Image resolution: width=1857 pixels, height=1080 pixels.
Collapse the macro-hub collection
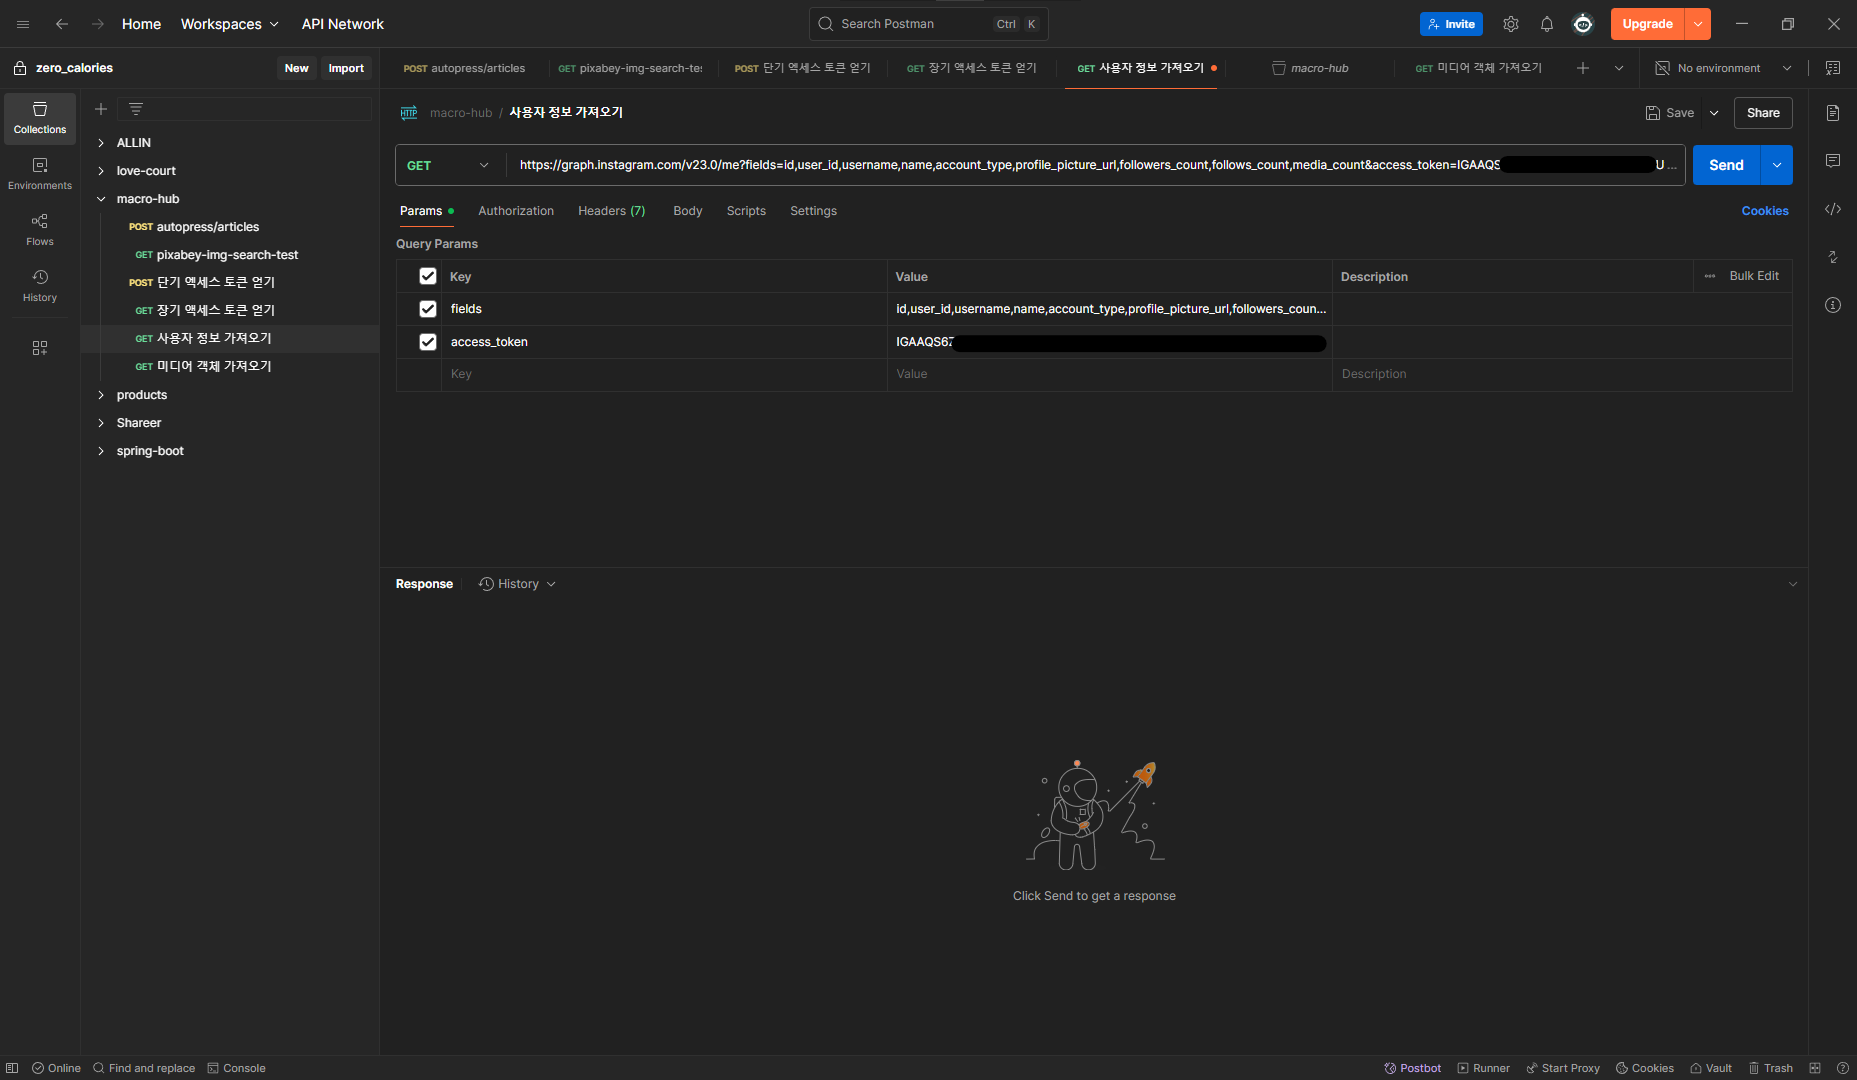(x=101, y=199)
